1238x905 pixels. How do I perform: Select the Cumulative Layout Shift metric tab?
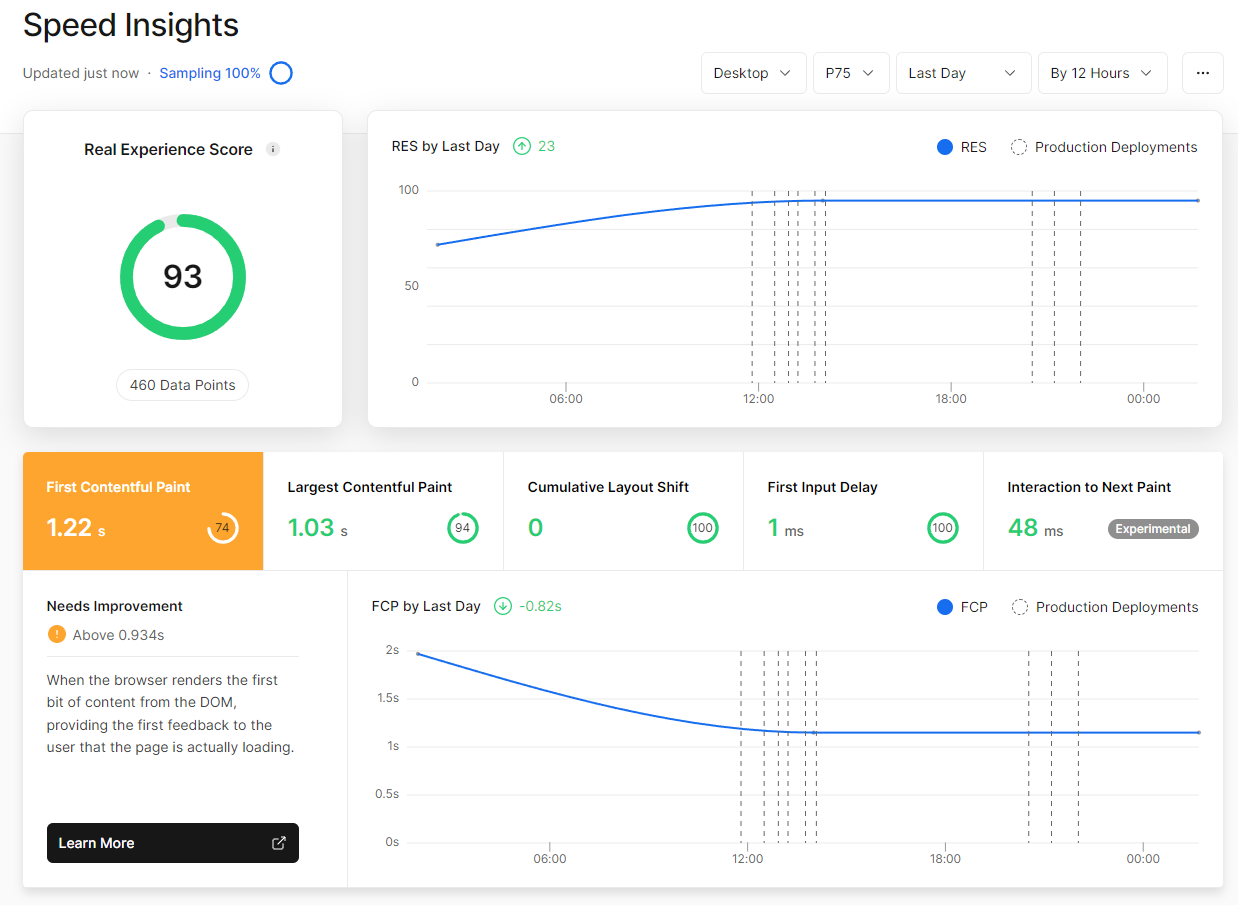(x=623, y=510)
